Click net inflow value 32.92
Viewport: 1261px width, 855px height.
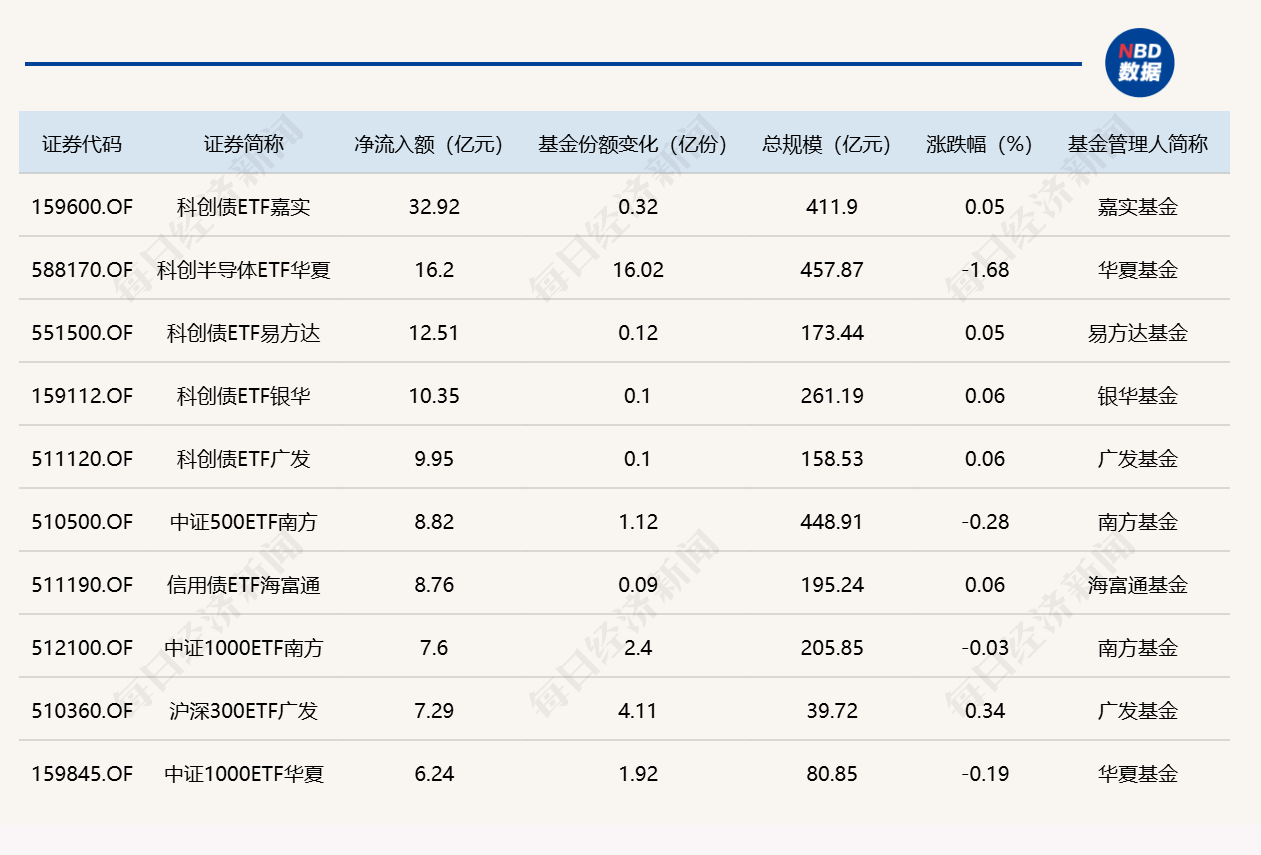434,207
